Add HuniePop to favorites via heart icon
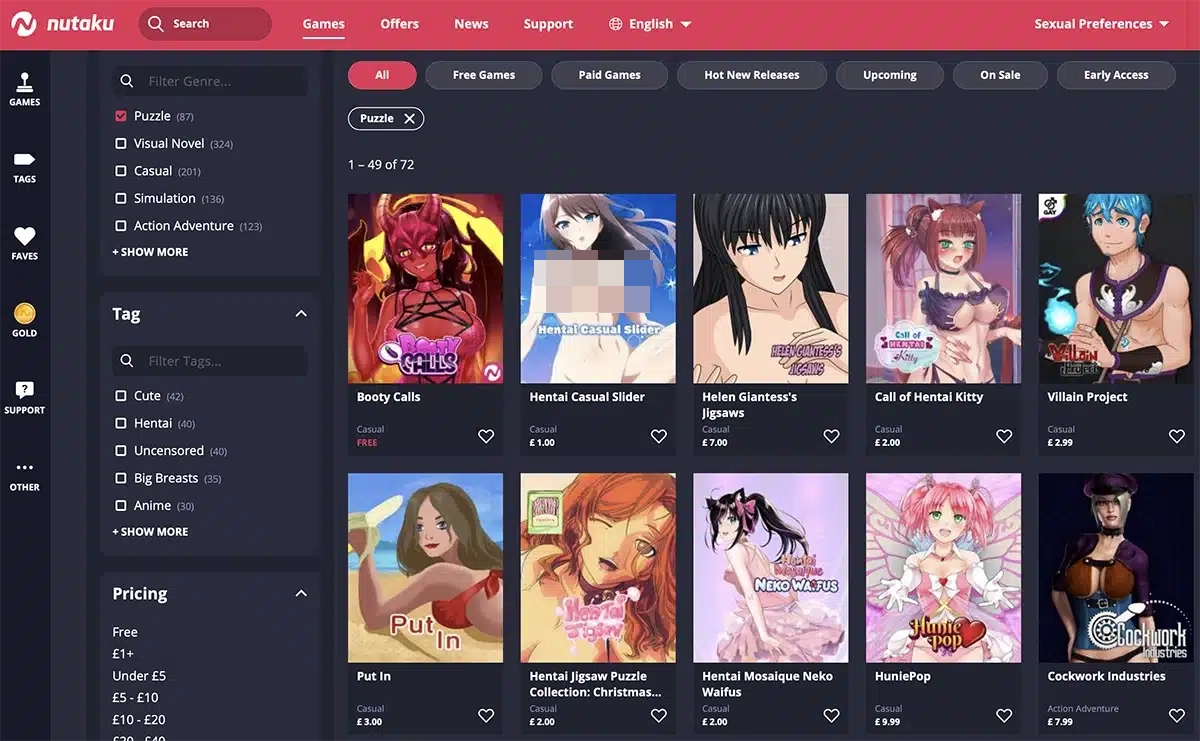This screenshot has height=741, width=1200. [1004, 715]
